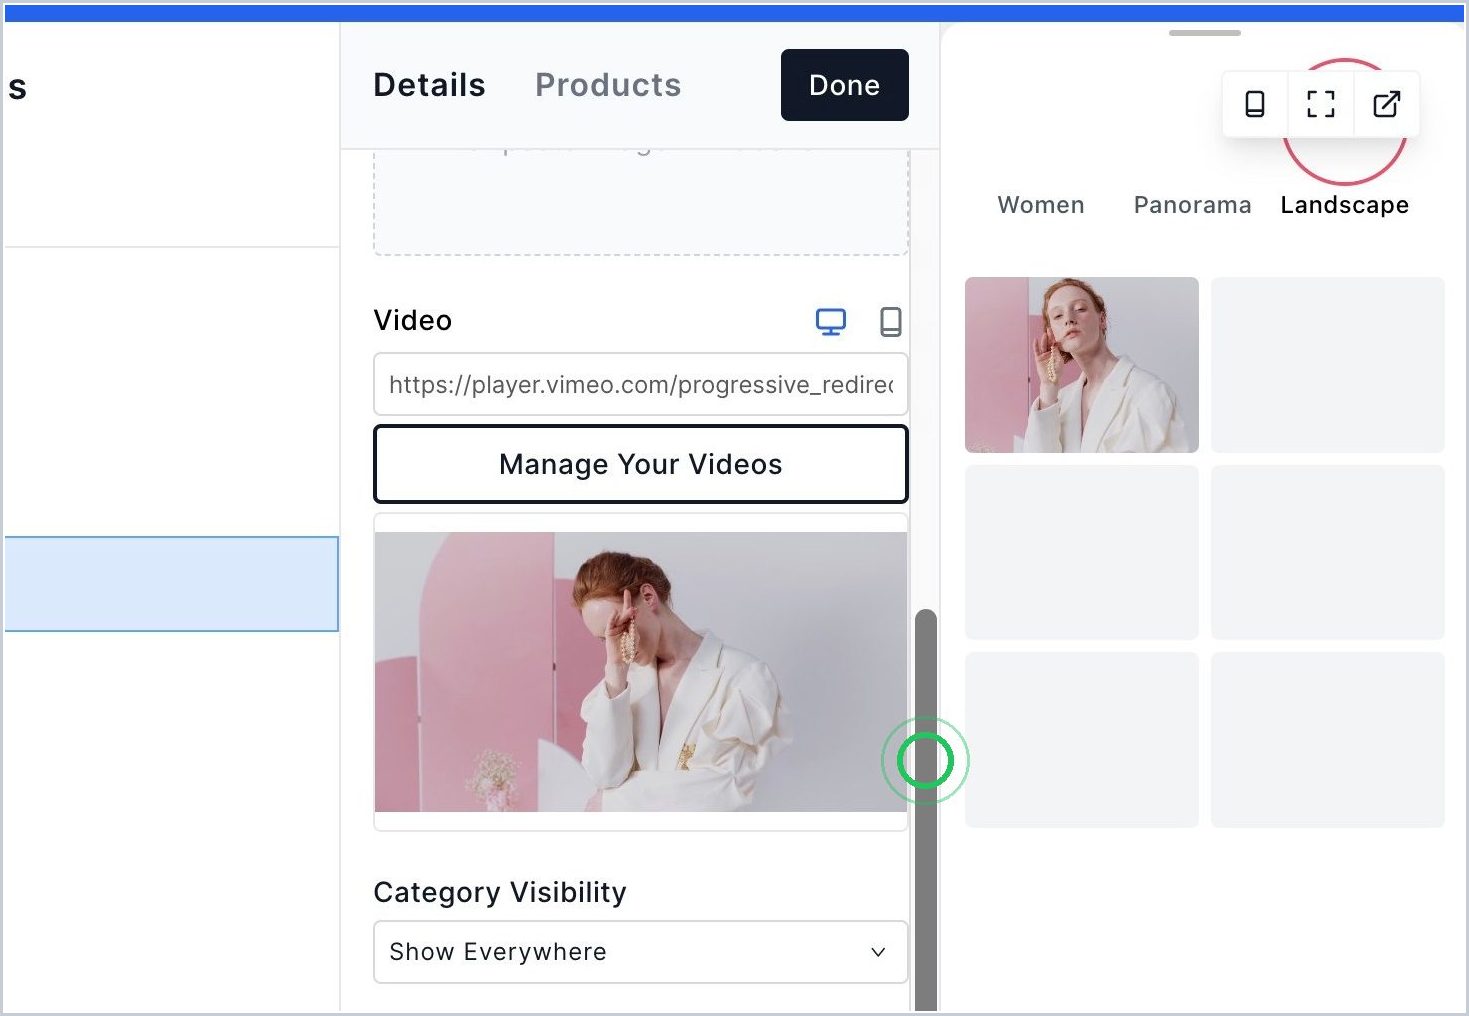The image size is (1469, 1016).
Task: Switch preview to mobile device icon
Action: [1254, 104]
